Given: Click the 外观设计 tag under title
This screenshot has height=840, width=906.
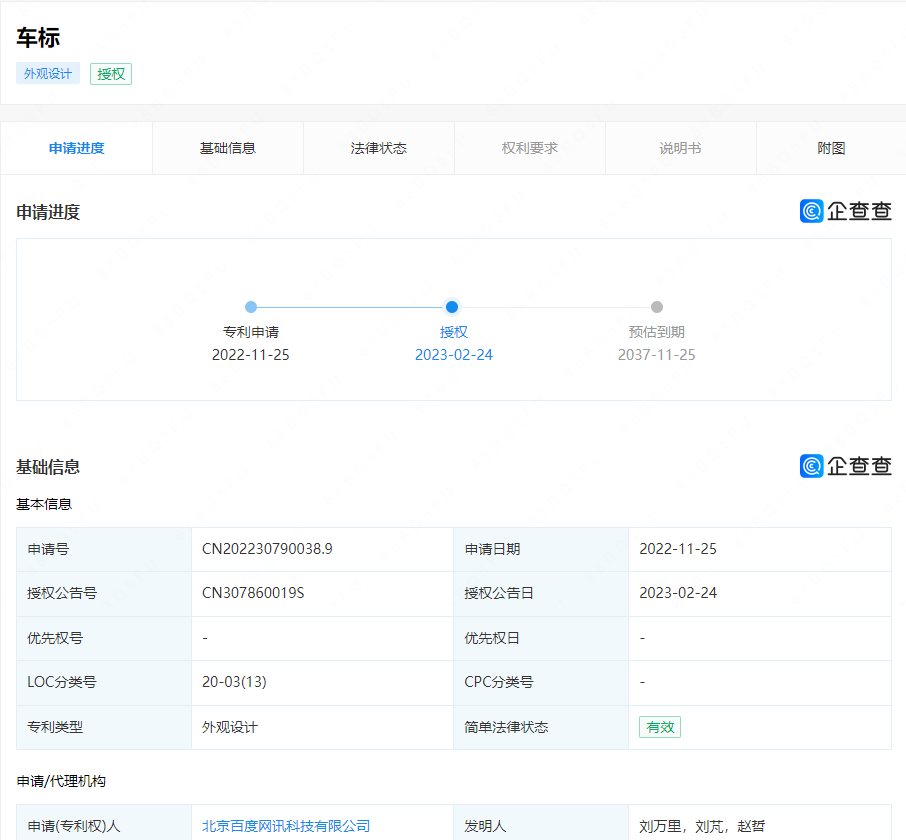Looking at the screenshot, I should click(x=48, y=74).
